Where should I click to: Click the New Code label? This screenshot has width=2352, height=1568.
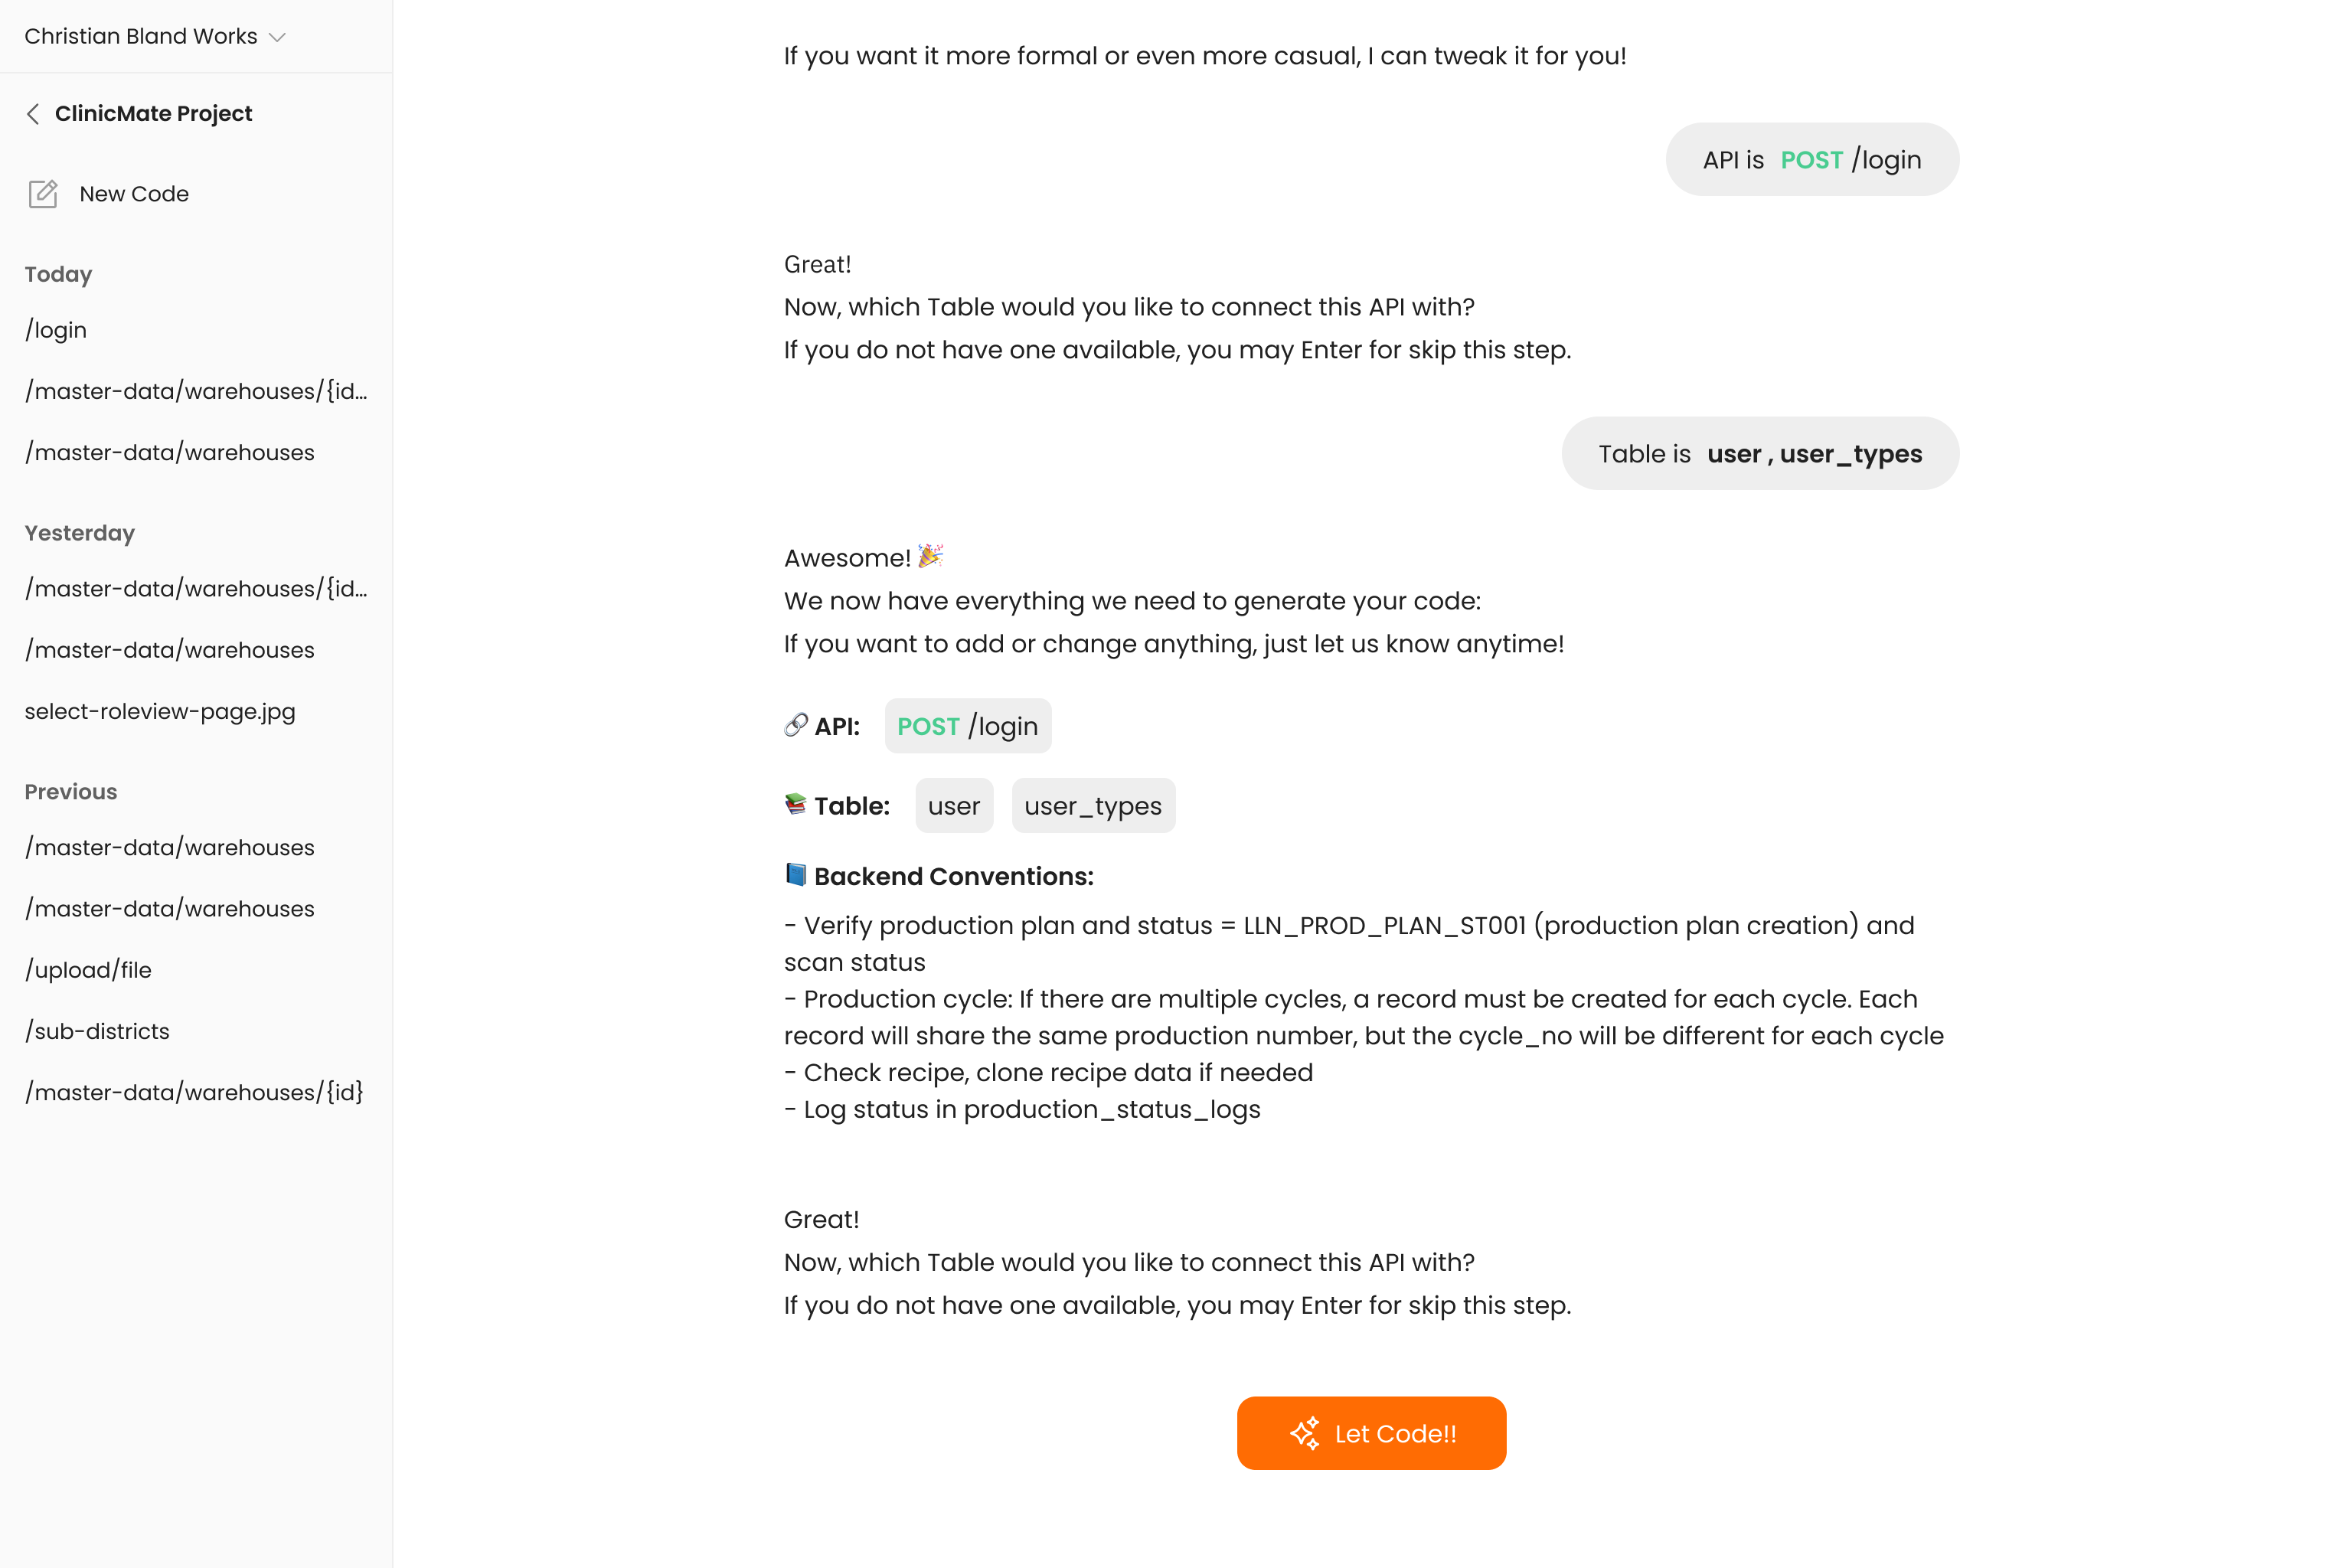pos(134,194)
